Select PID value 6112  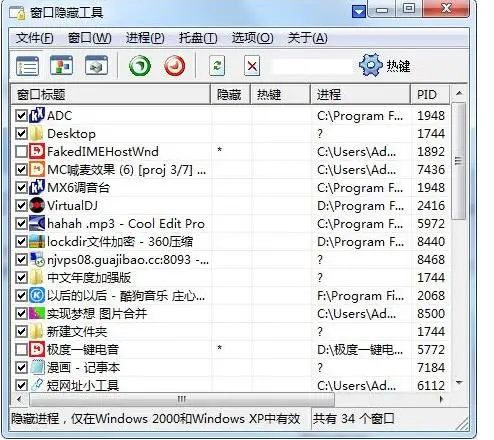pos(431,385)
